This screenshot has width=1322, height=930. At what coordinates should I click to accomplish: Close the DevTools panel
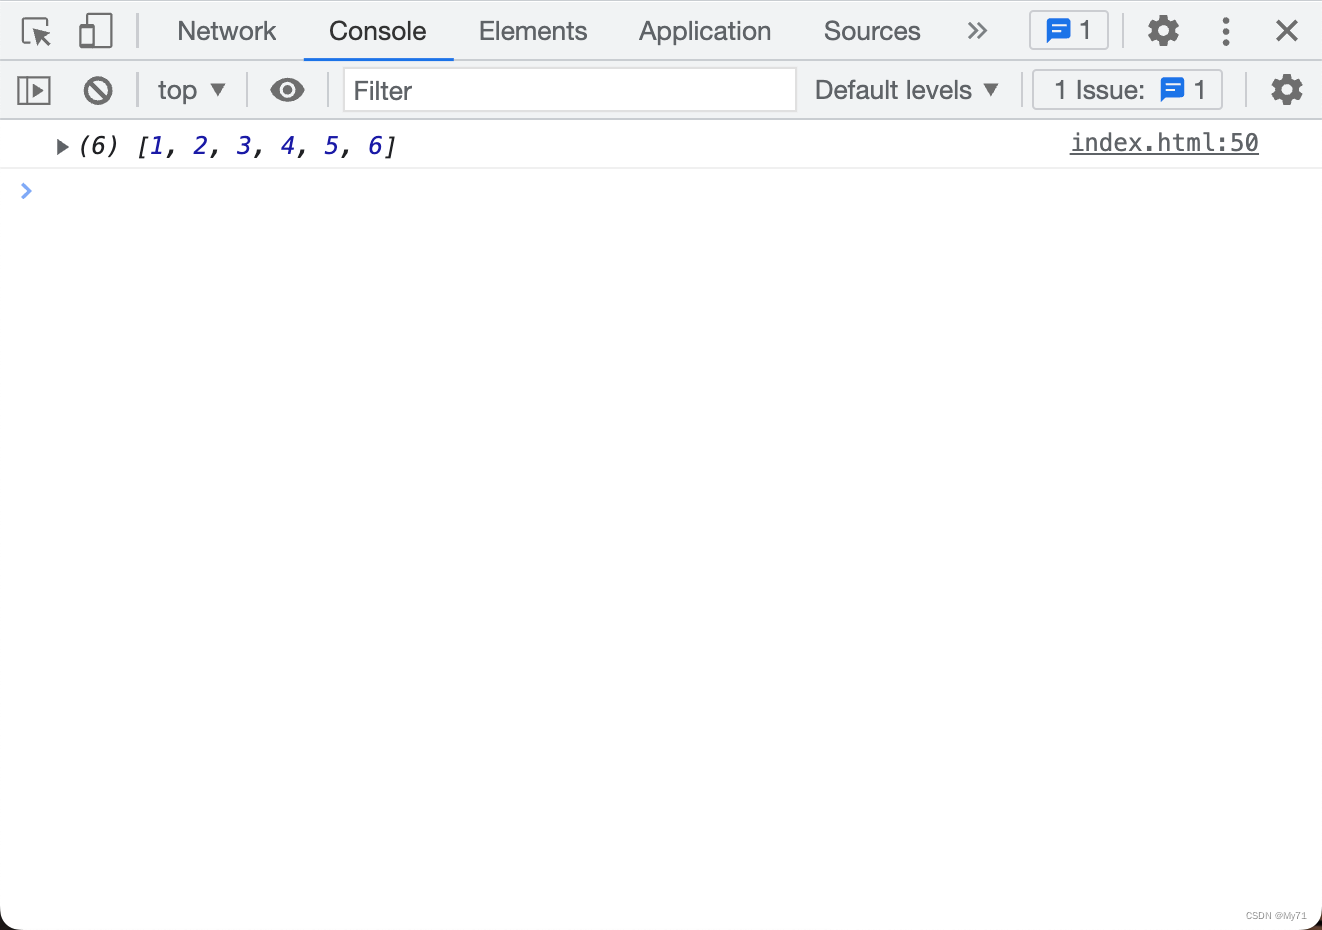[1286, 31]
